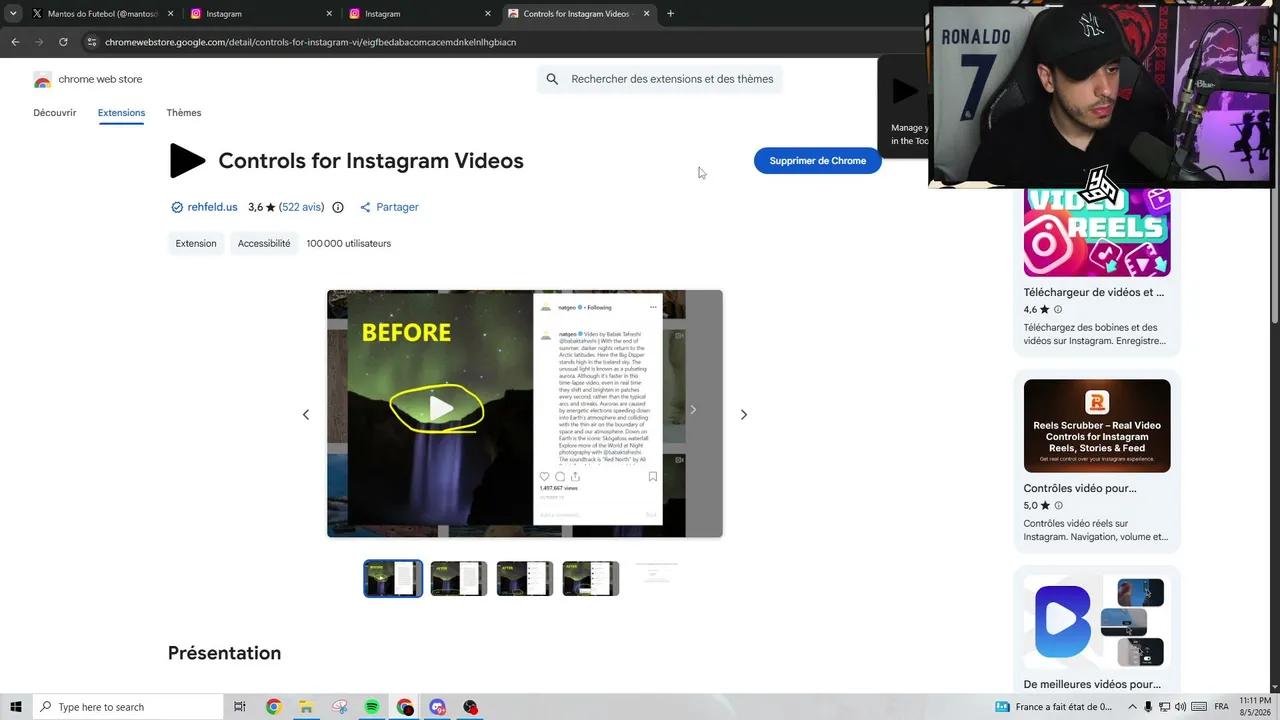Select the fourth screenshot thumbnail
The image size is (1280, 720).
coord(591,579)
